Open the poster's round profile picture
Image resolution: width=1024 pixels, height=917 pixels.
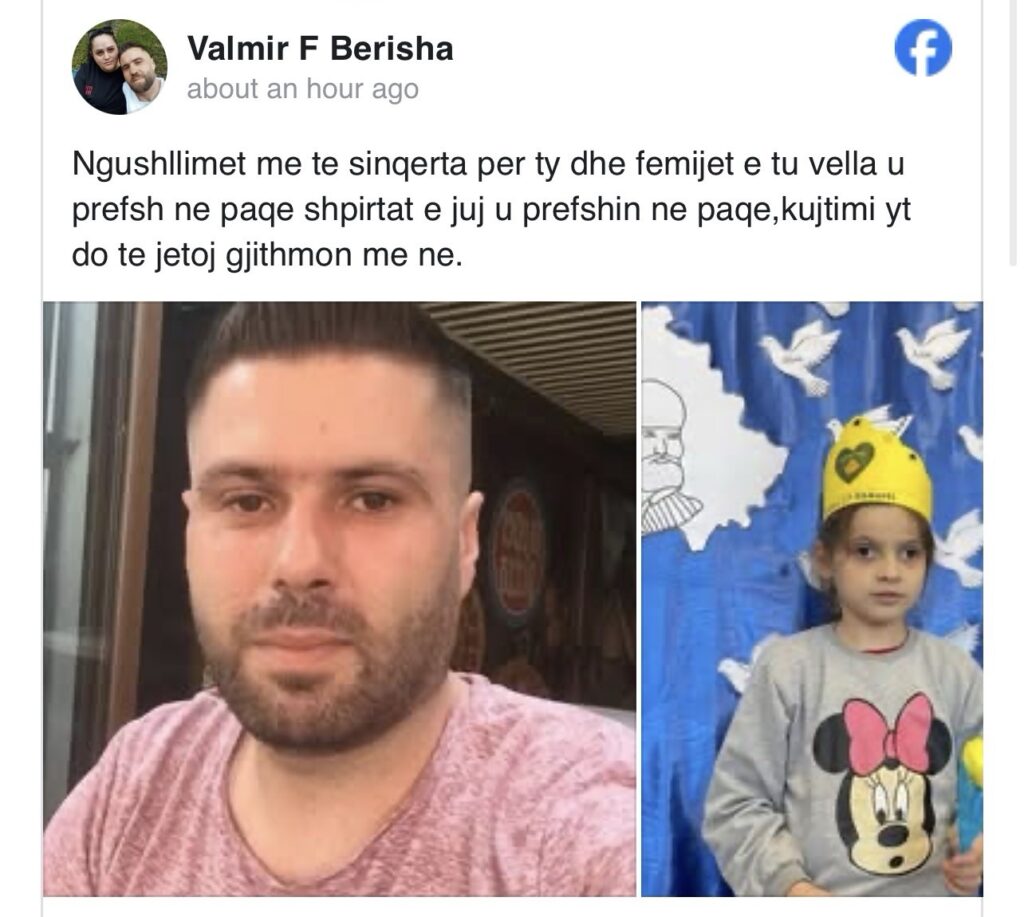tap(120, 67)
